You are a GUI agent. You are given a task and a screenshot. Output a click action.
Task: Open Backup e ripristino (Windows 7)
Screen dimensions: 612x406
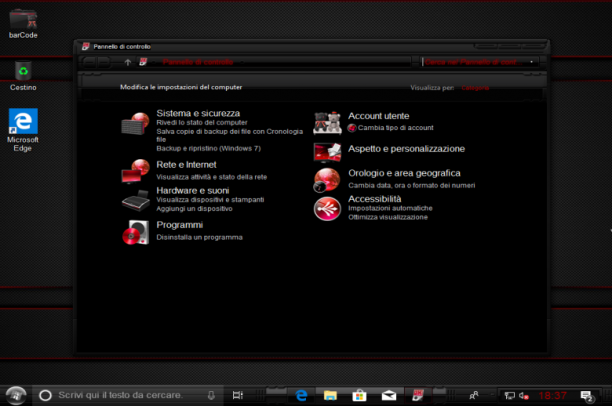pyautogui.click(x=208, y=148)
